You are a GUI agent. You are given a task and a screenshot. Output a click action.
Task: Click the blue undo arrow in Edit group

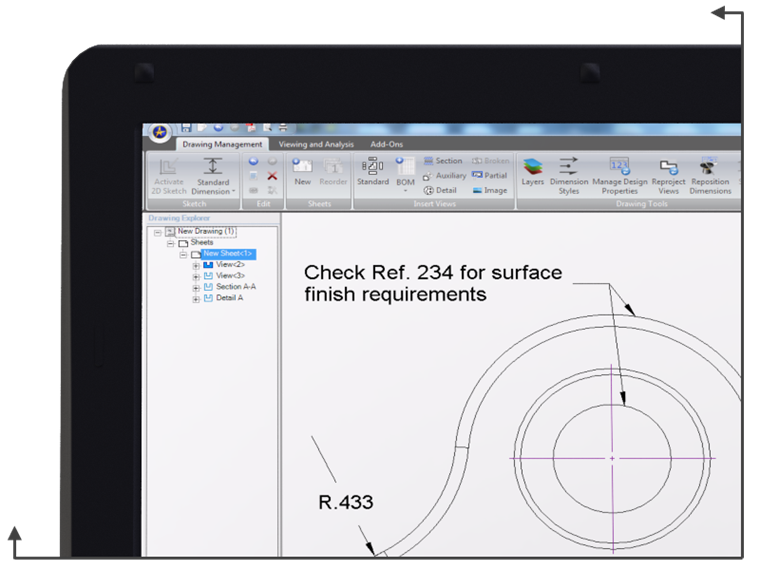[253, 161]
